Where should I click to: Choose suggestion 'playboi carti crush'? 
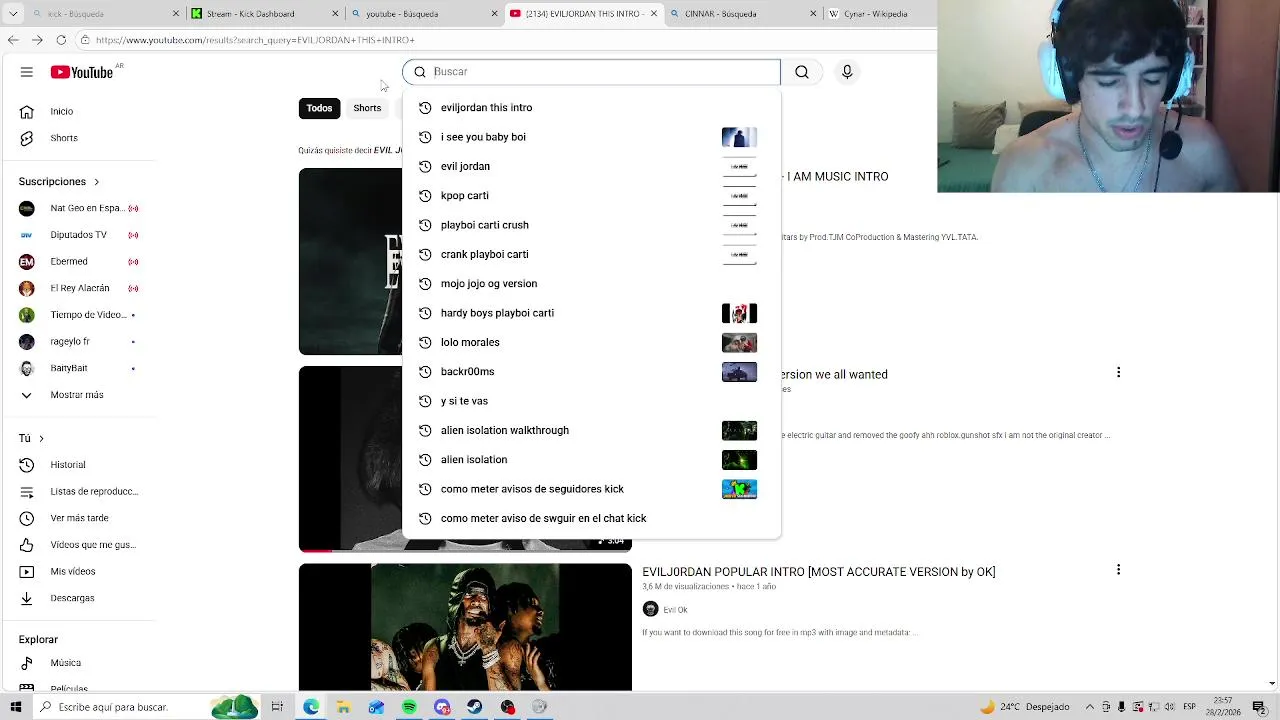click(591, 225)
